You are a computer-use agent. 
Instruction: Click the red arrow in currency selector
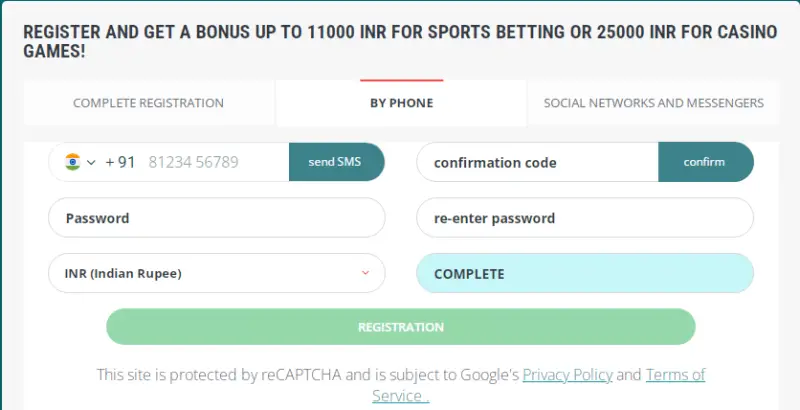pyautogui.click(x=365, y=273)
